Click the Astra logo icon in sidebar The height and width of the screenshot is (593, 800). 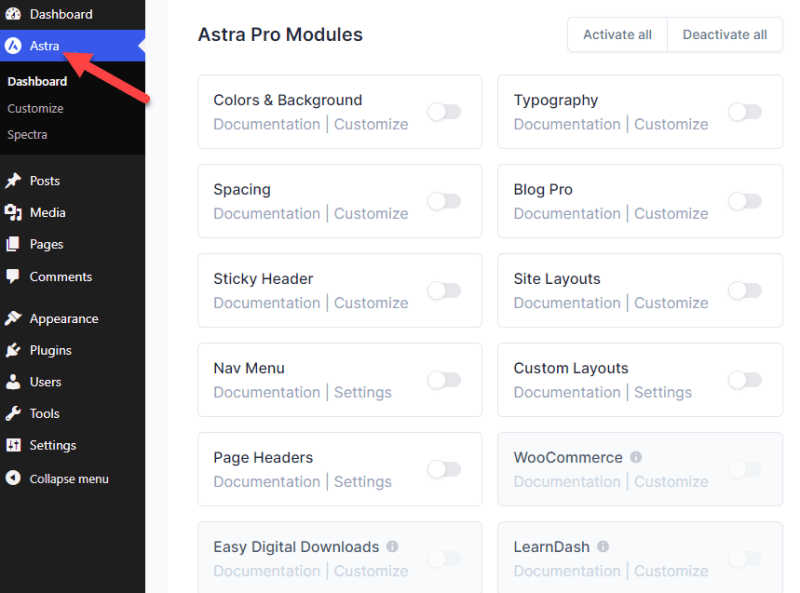click(x=13, y=46)
